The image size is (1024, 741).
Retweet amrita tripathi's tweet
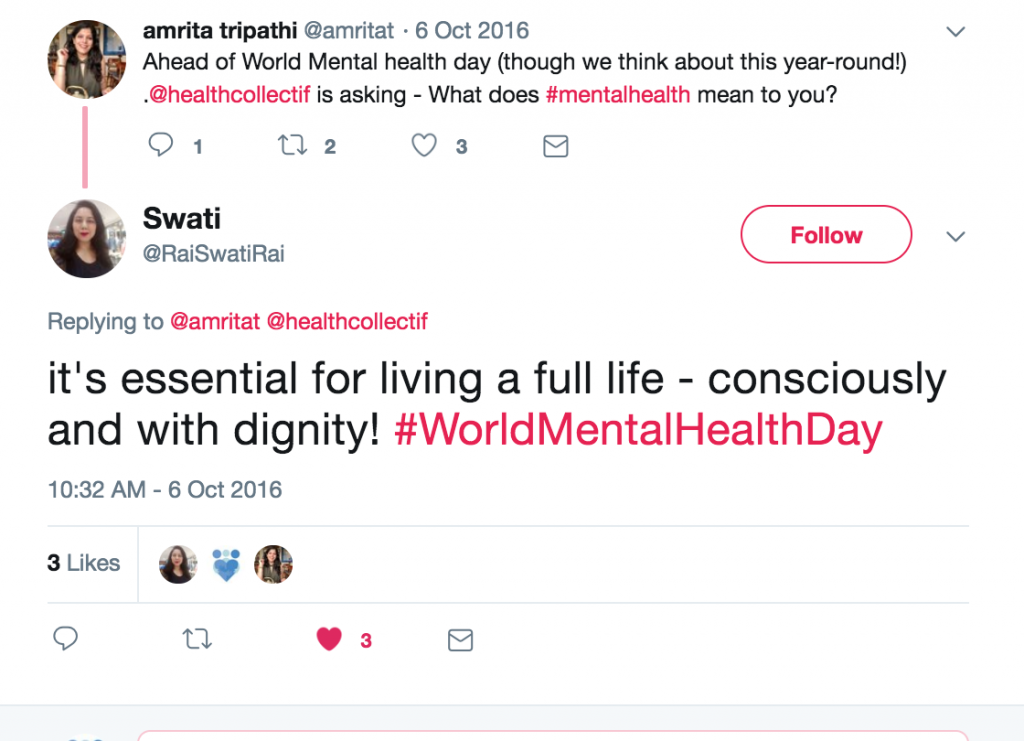292,146
